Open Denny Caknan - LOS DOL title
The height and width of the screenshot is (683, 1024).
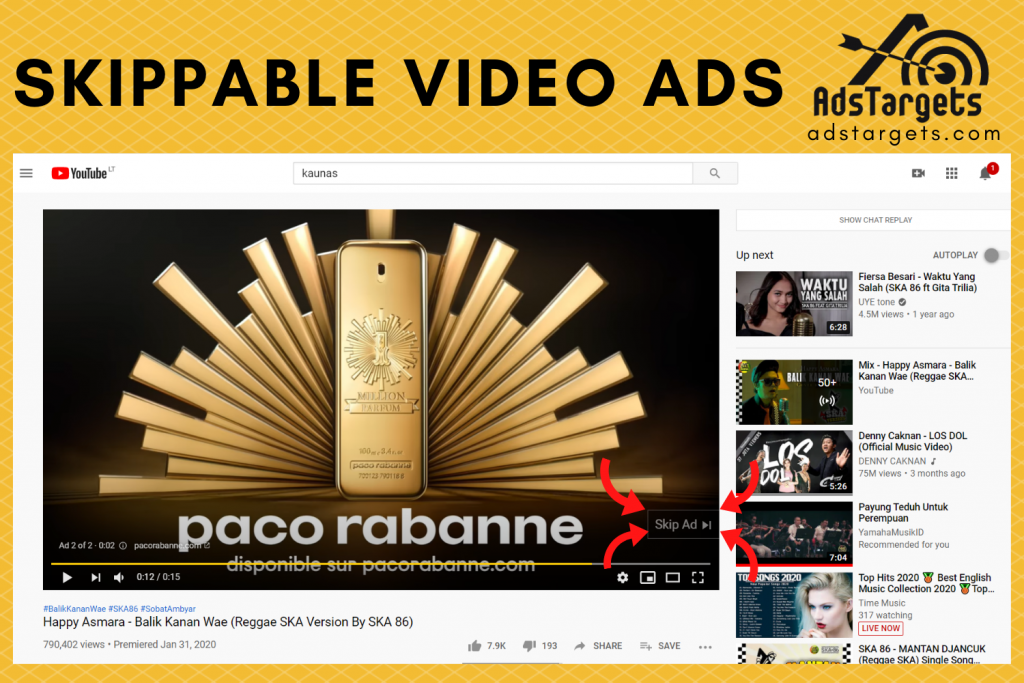click(912, 441)
